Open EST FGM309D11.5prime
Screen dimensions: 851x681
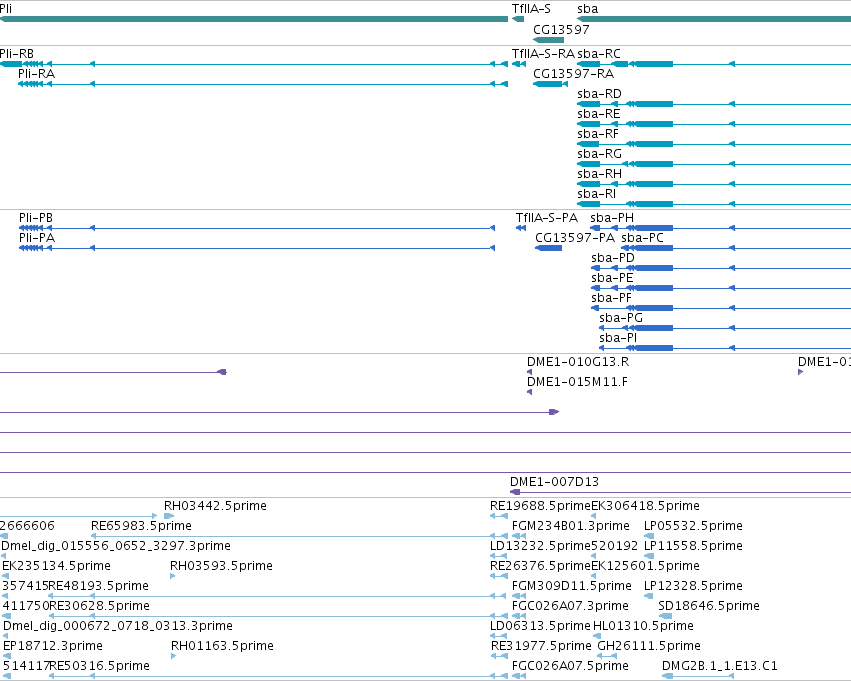(571, 587)
